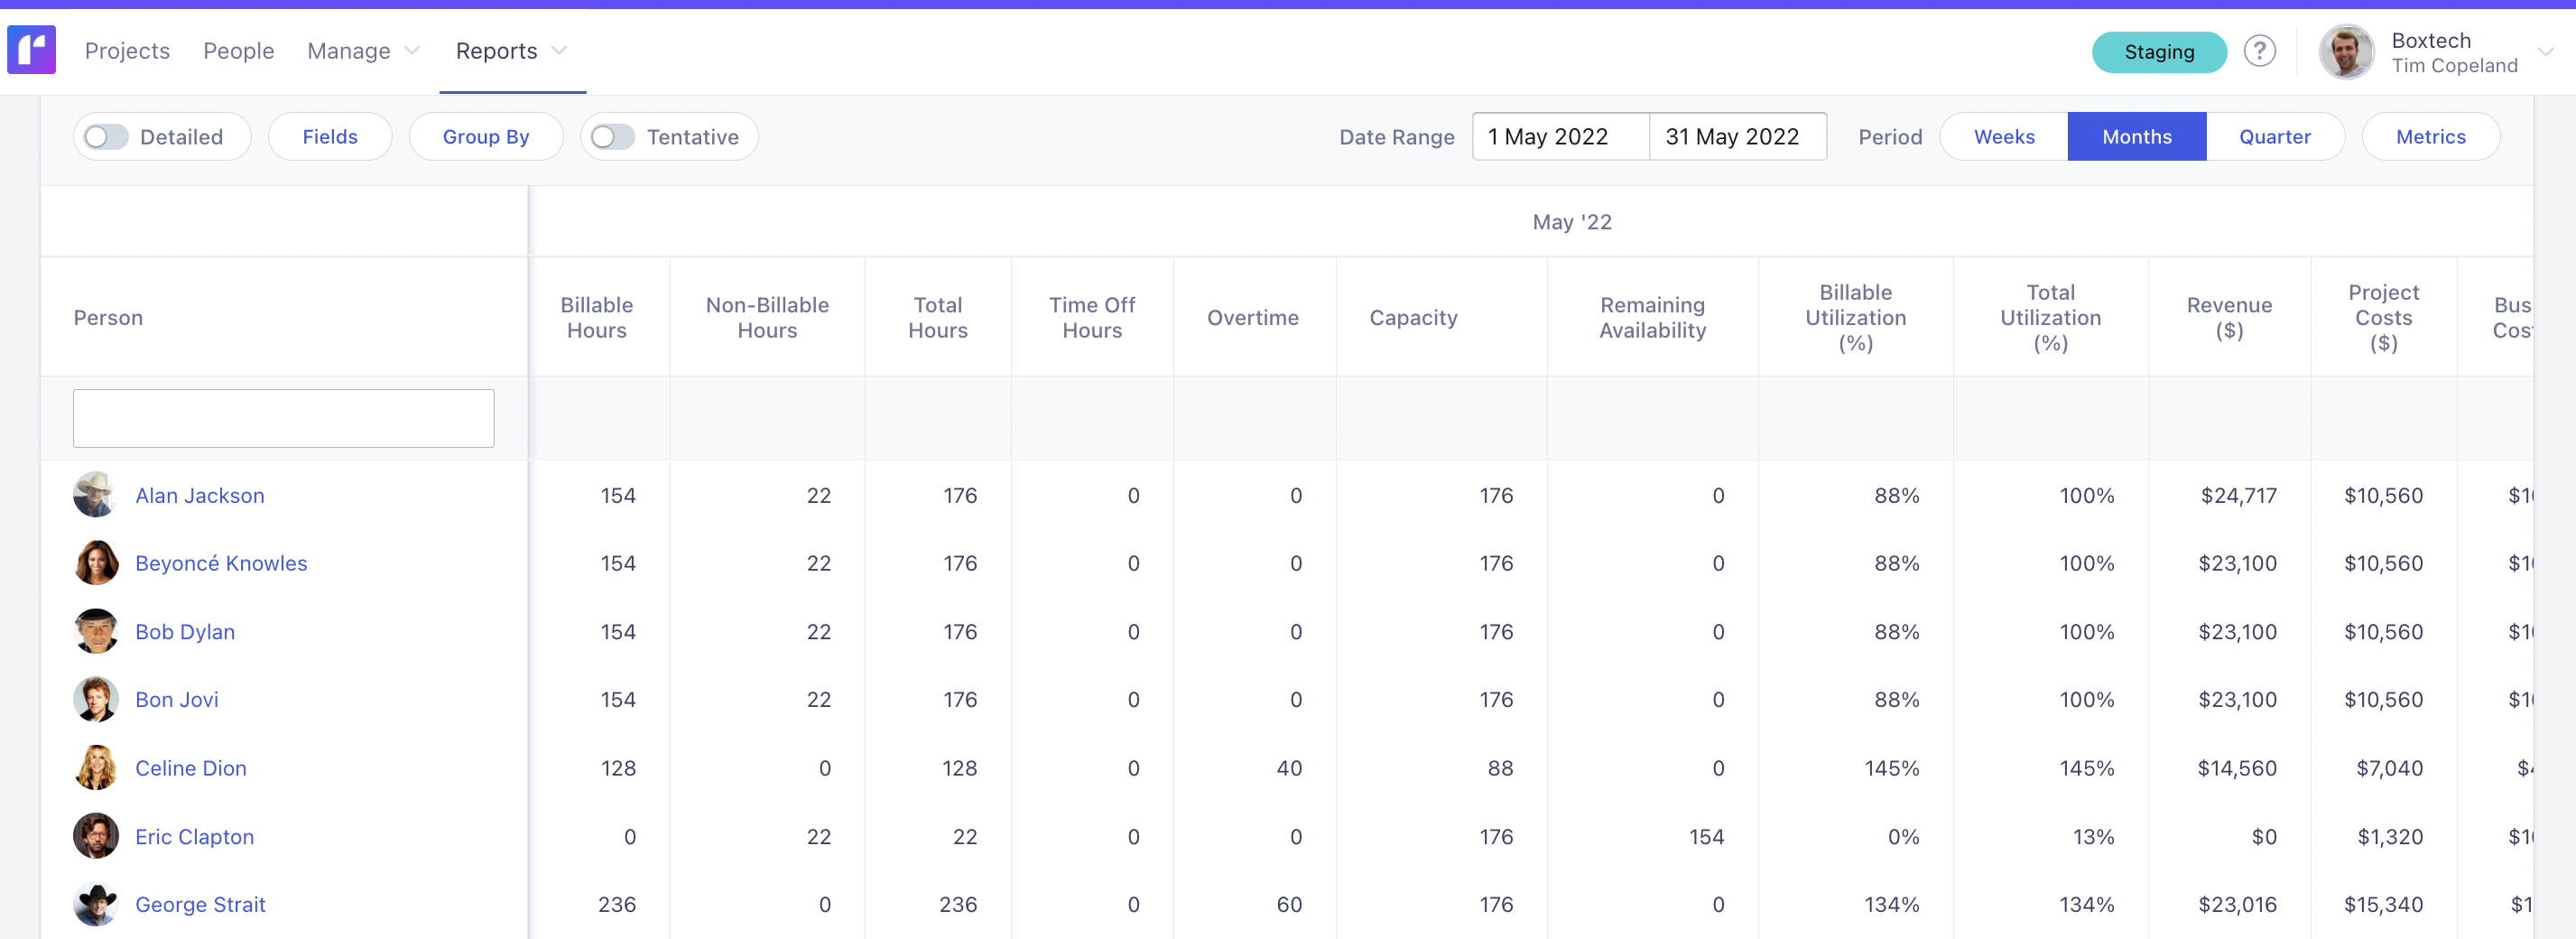This screenshot has width=2576, height=939.
Task: Click Alan Jackson's avatar photo
Action: coord(95,494)
